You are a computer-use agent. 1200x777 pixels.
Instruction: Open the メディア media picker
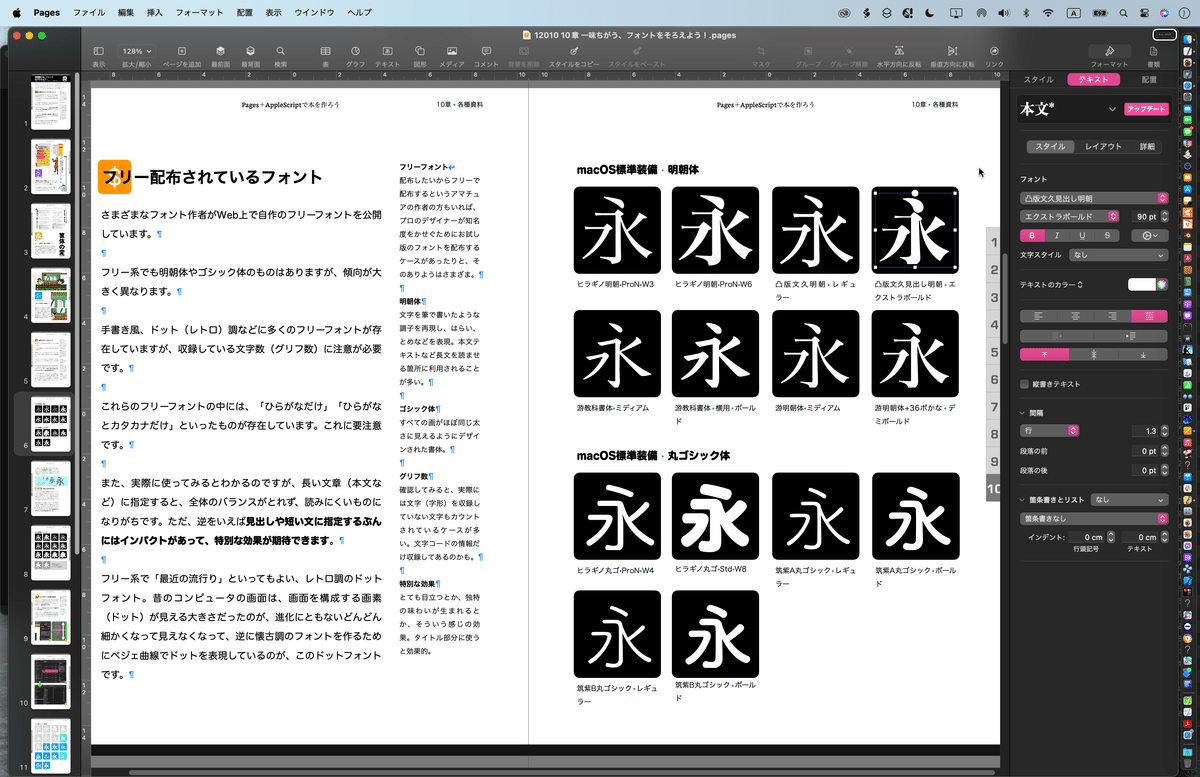pyautogui.click(x=452, y=51)
